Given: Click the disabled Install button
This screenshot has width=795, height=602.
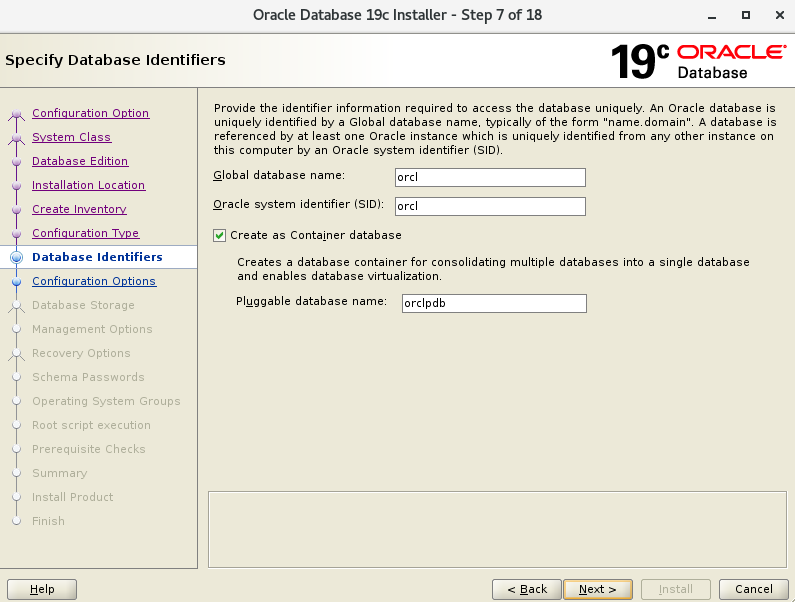Looking at the screenshot, I should tap(676, 589).
